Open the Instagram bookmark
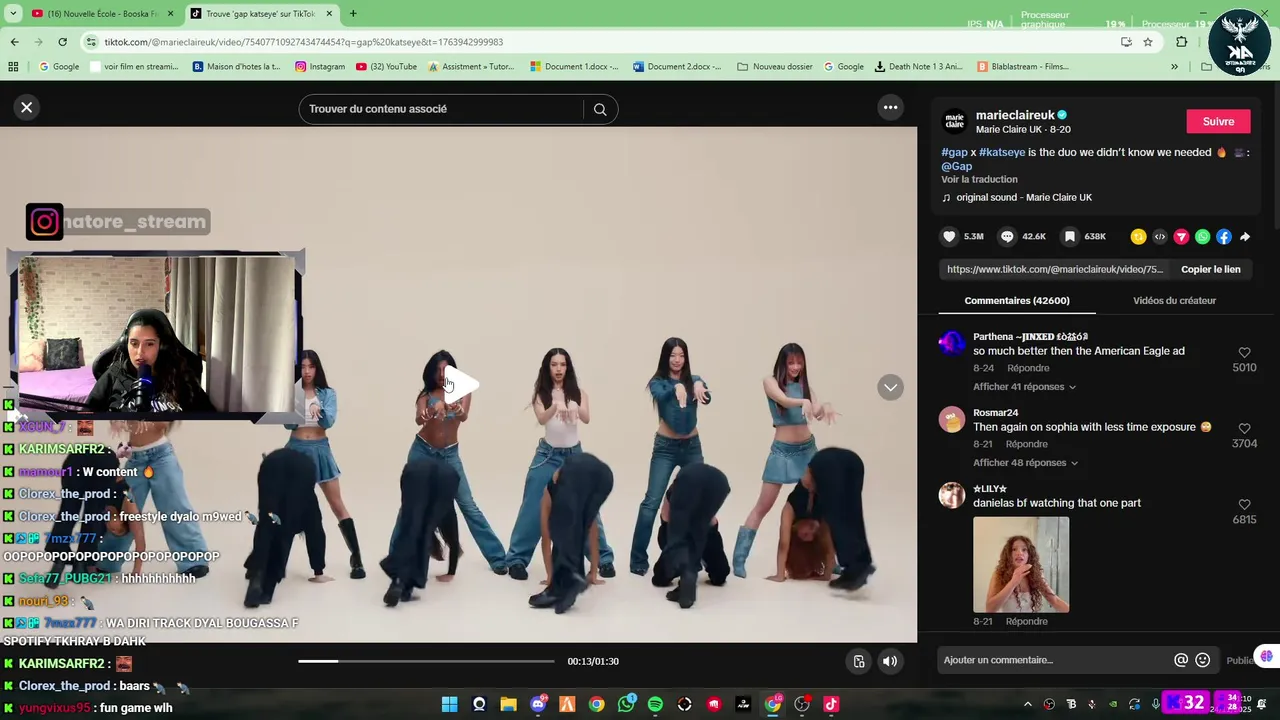 pyautogui.click(x=320, y=67)
